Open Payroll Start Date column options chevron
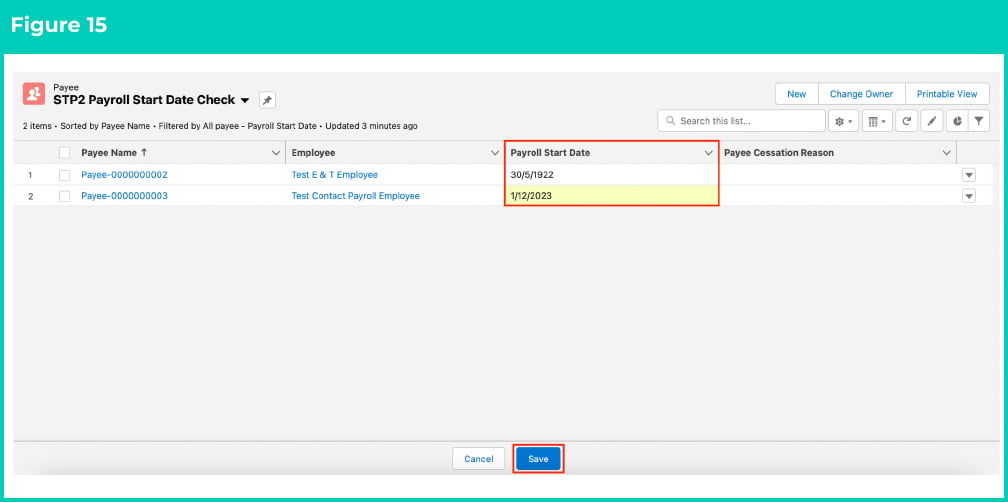 708,153
